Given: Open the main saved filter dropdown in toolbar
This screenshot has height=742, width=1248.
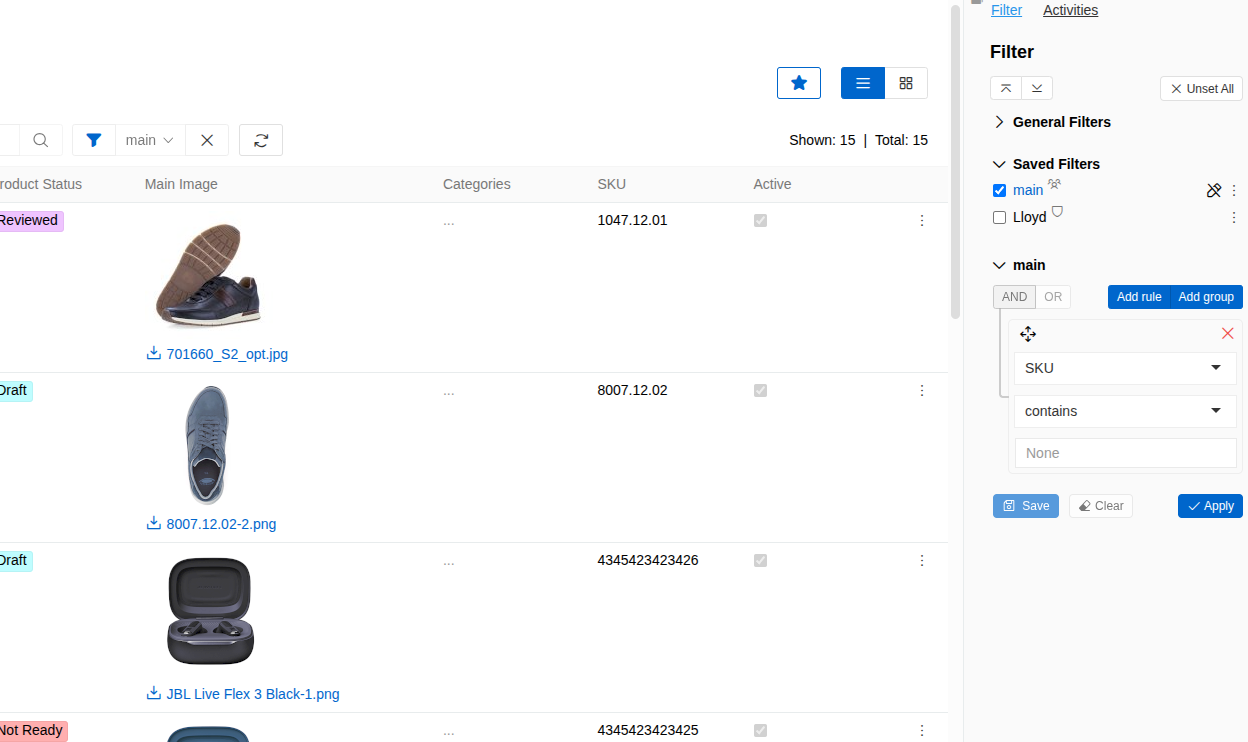Looking at the screenshot, I should tap(150, 140).
